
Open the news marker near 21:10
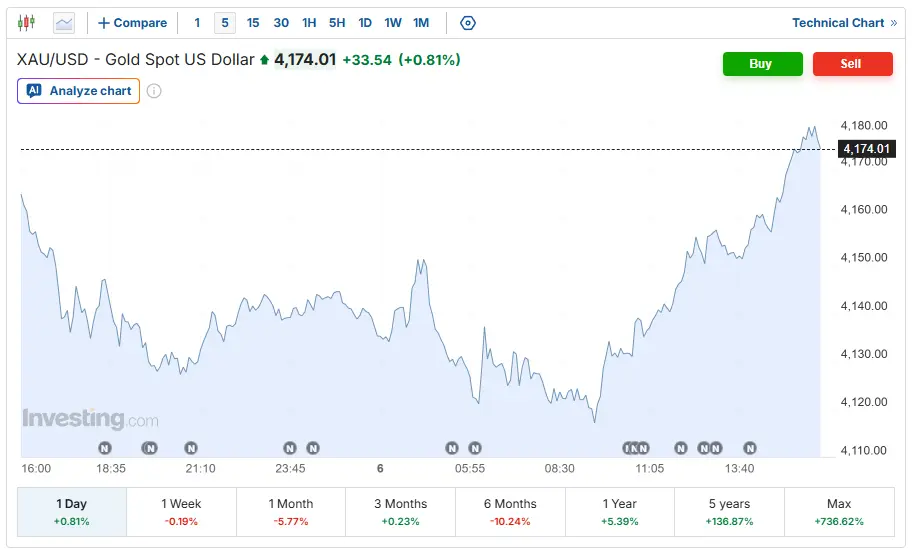click(191, 448)
